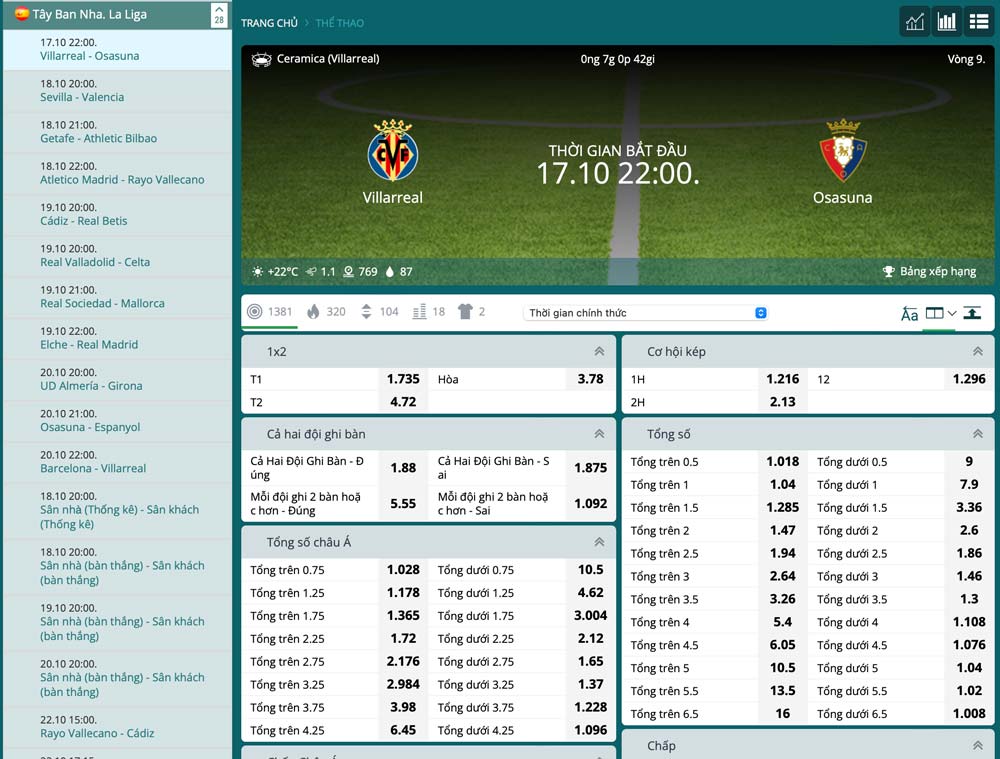Image resolution: width=1000 pixels, height=759 pixels.
Task: Pick Mỗi đội ghi 2 bàn Đúng 5.55
Action: pos(403,503)
